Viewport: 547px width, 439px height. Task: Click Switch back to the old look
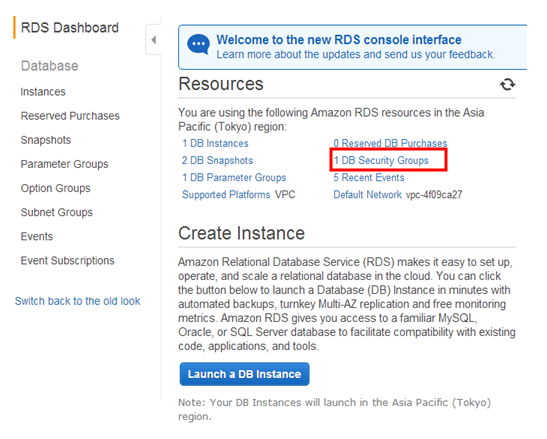pos(77,301)
